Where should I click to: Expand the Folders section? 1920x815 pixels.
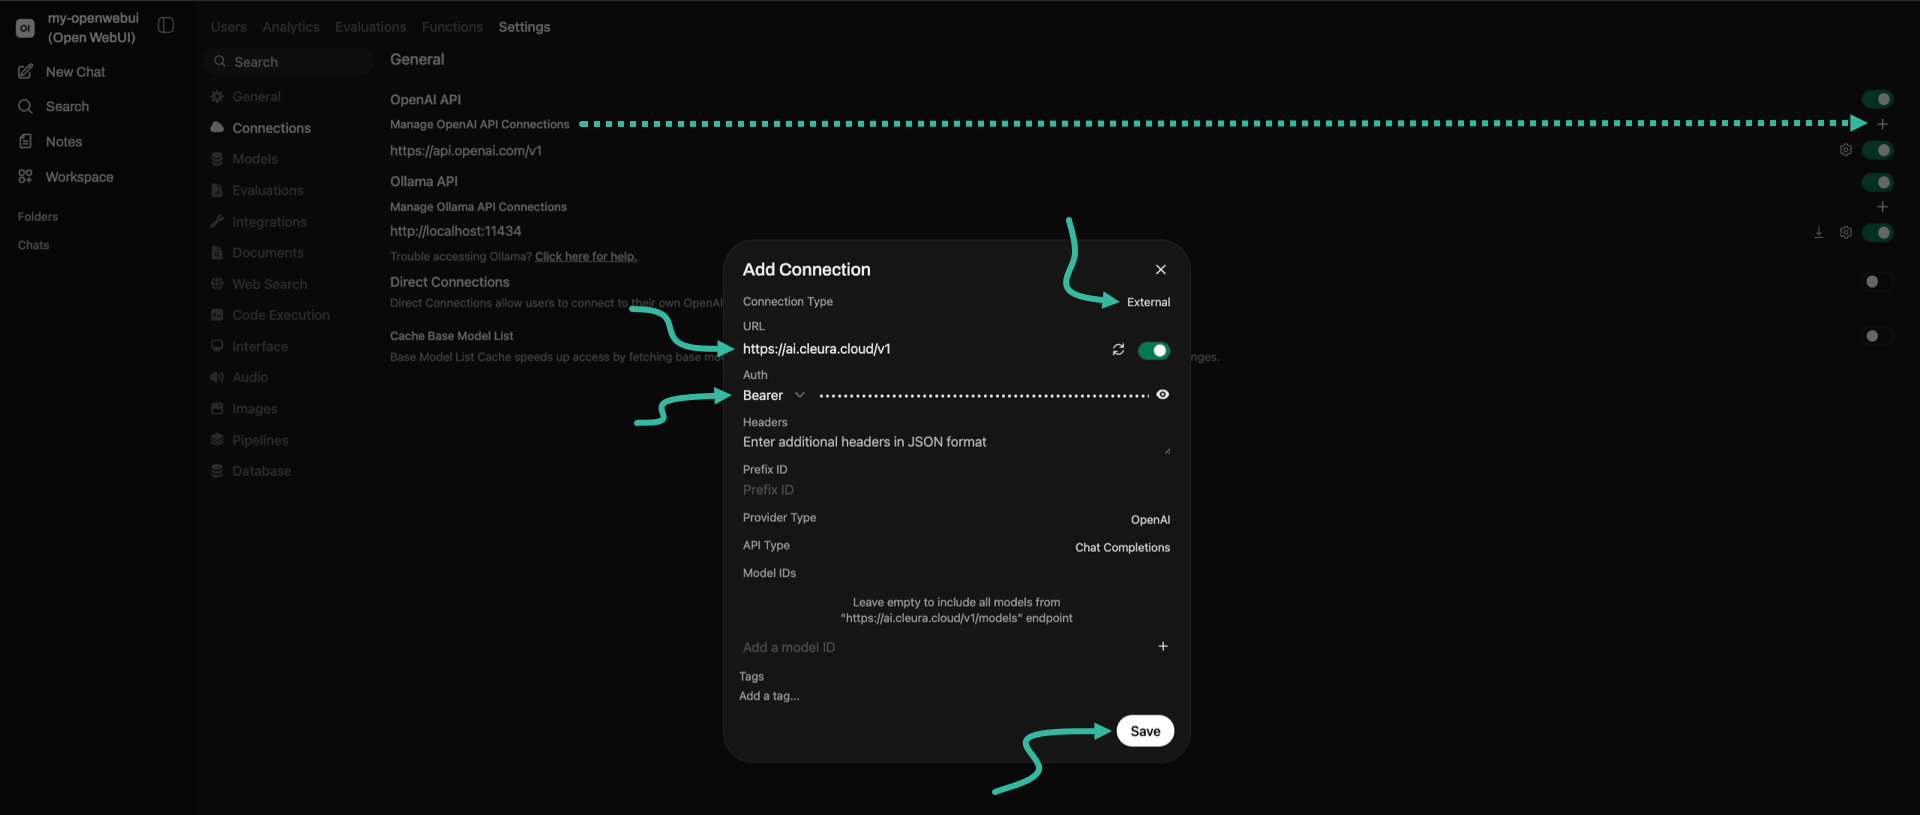click(x=38, y=217)
